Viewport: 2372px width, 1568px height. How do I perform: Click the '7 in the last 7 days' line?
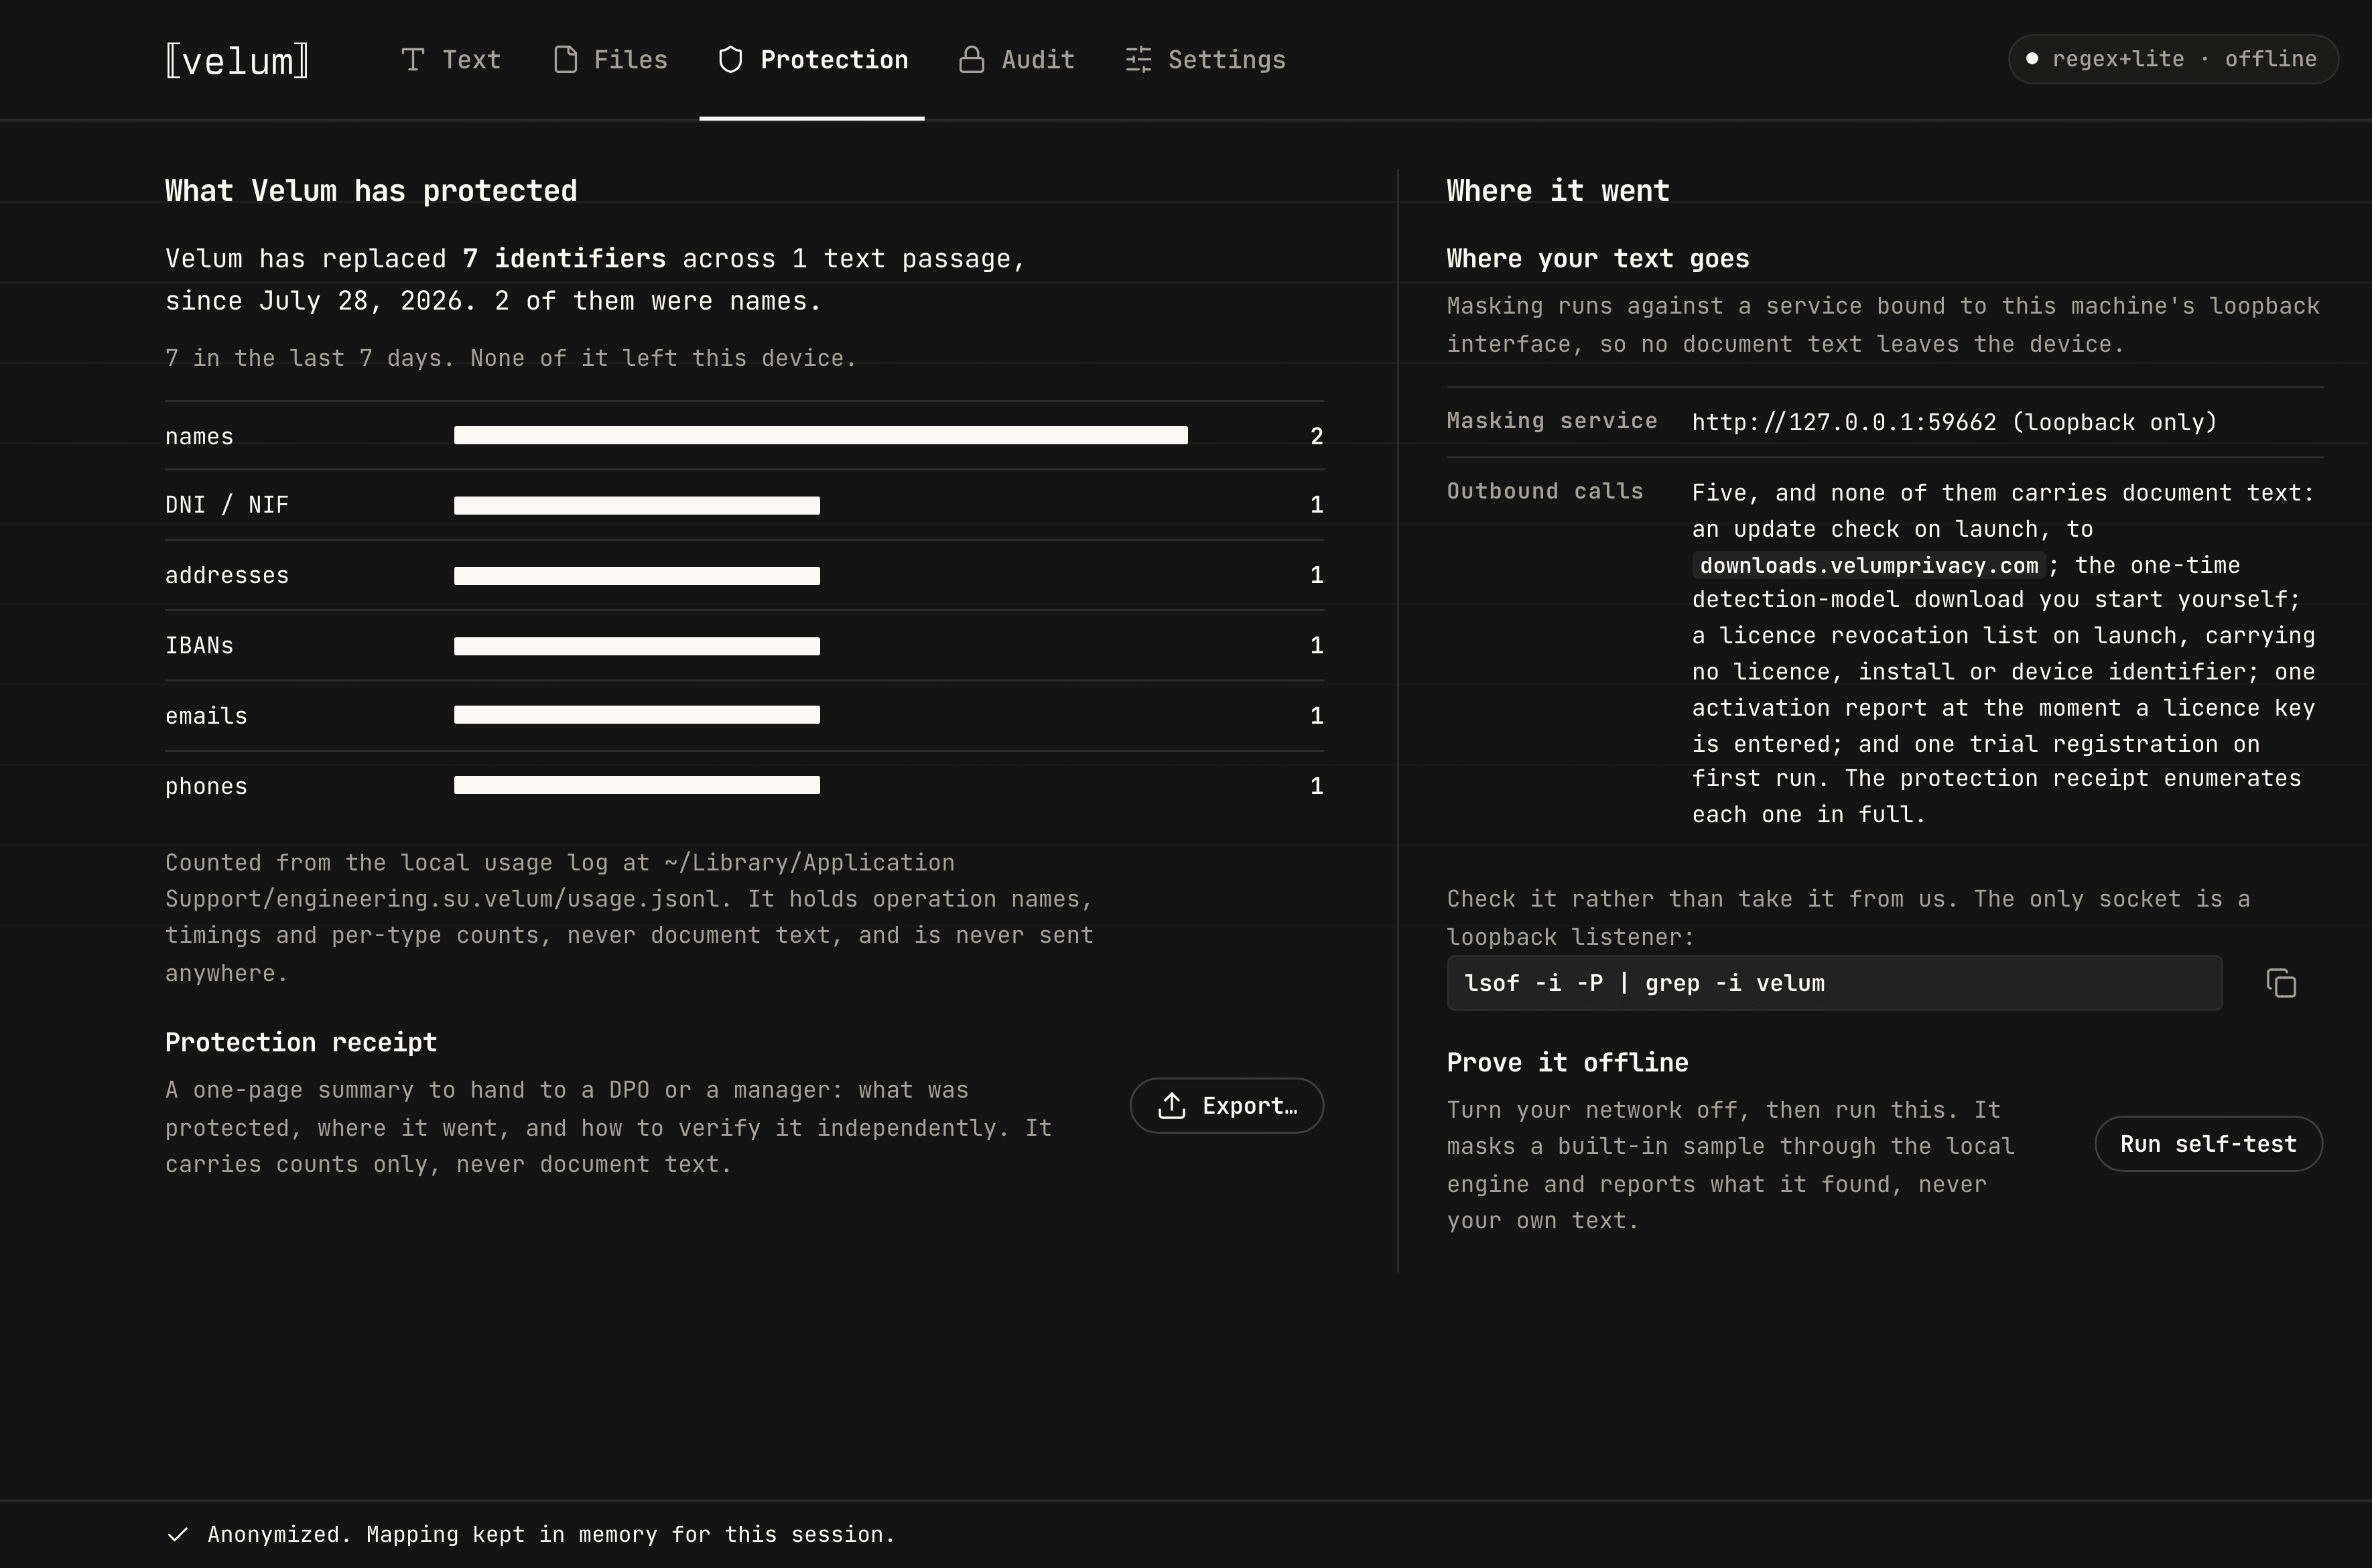510,358
